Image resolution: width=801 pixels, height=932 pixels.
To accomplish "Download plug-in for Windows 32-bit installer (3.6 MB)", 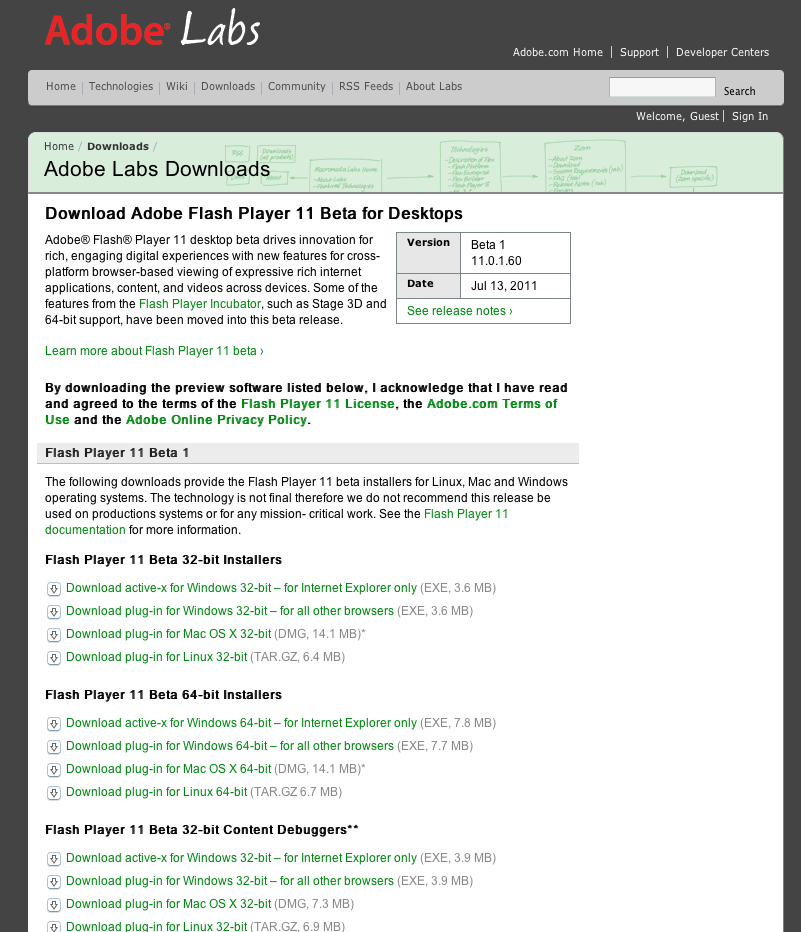I will [x=230, y=611].
